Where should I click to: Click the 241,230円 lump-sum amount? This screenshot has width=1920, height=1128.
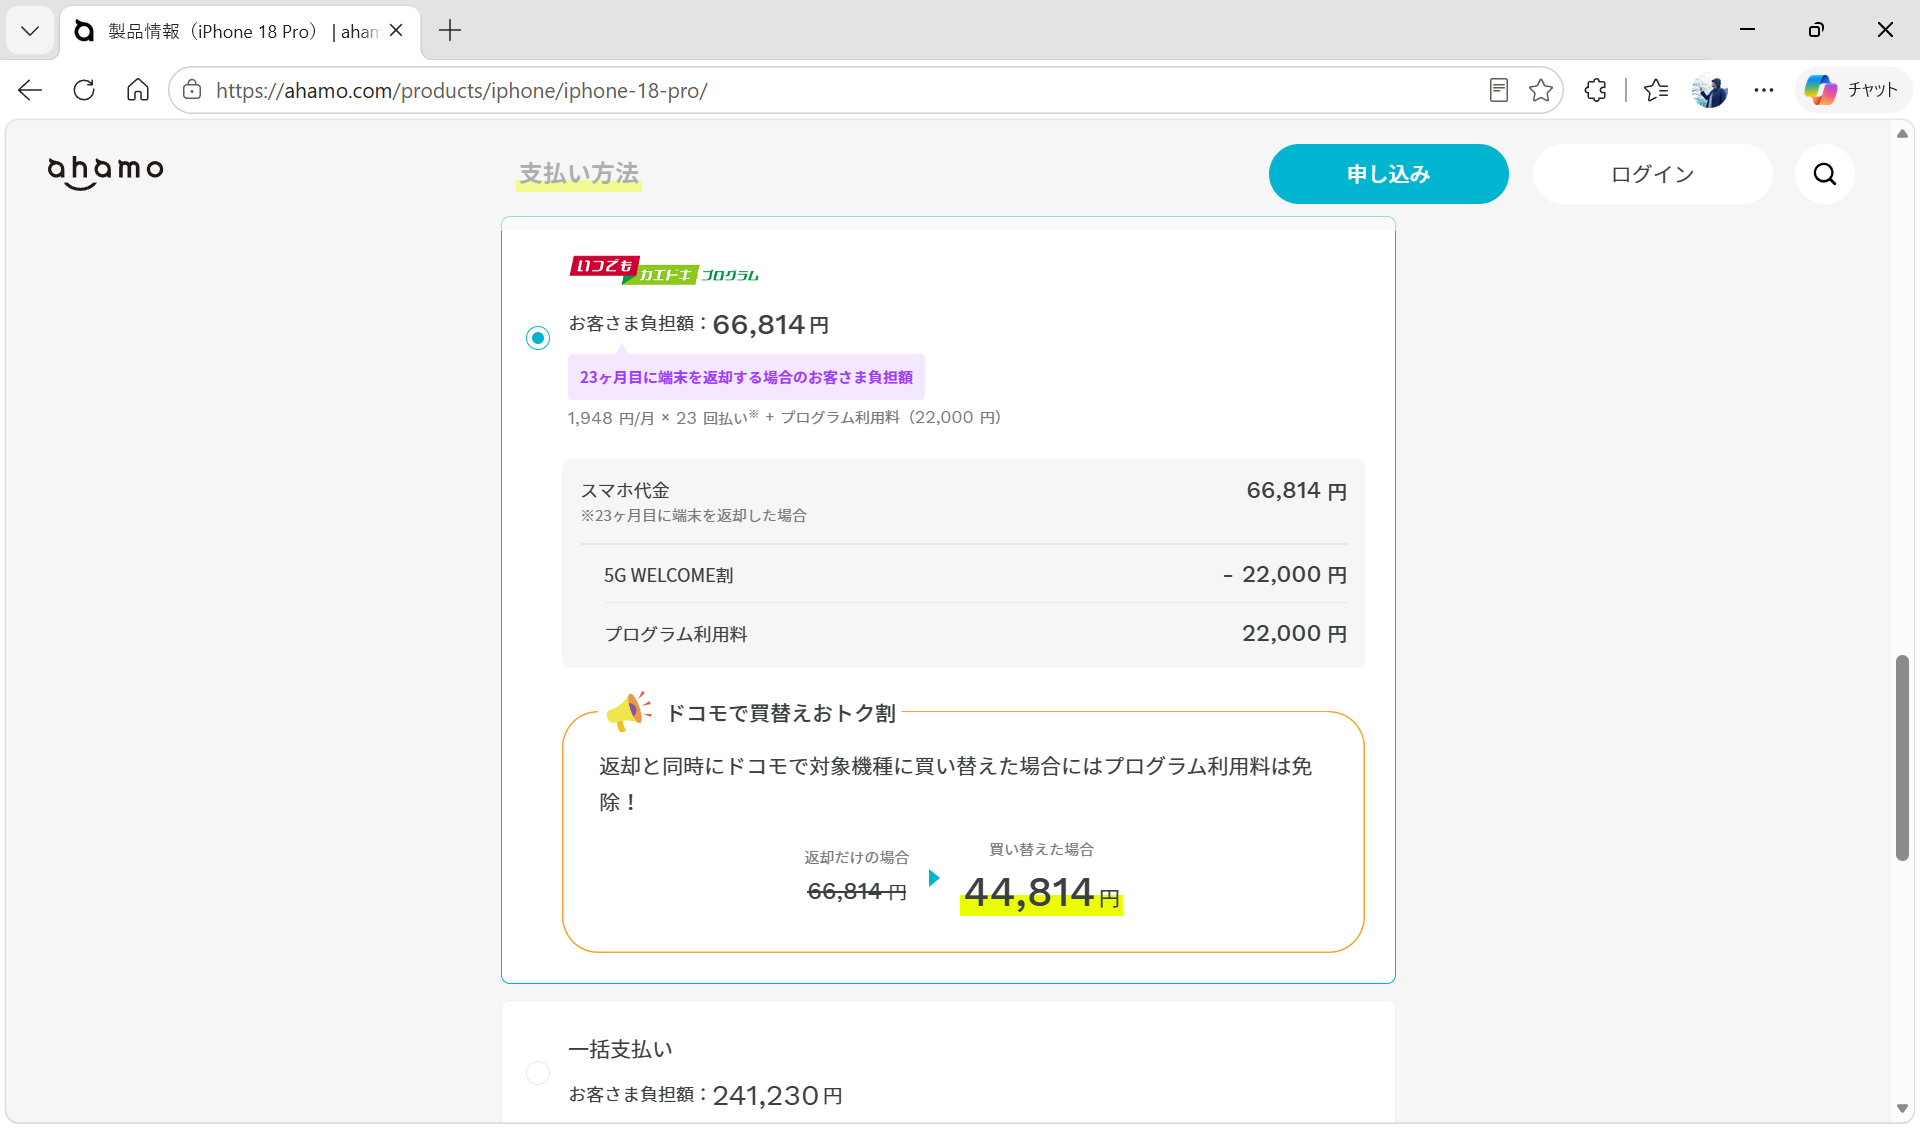pyautogui.click(x=777, y=1095)
